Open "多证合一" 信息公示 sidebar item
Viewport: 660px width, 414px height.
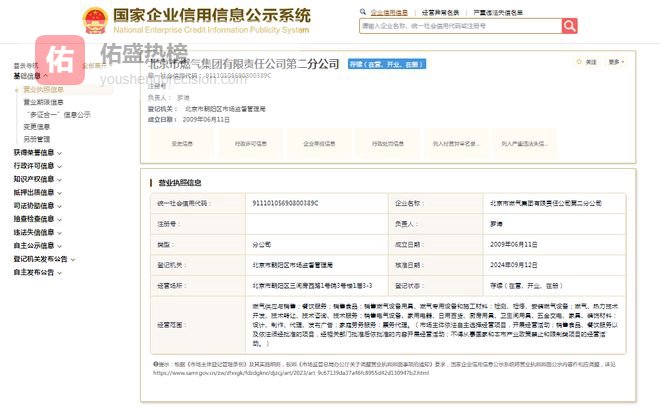click(x=57, y=114)
